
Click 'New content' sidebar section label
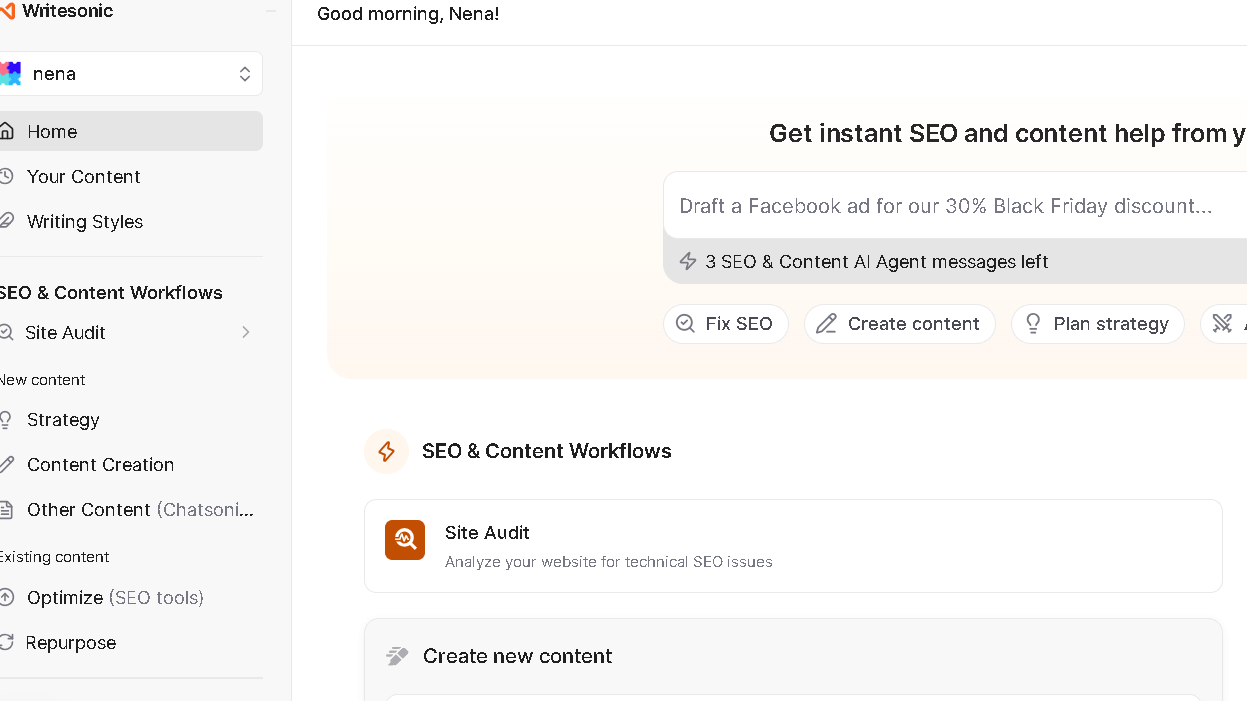[x=42, y=380]
